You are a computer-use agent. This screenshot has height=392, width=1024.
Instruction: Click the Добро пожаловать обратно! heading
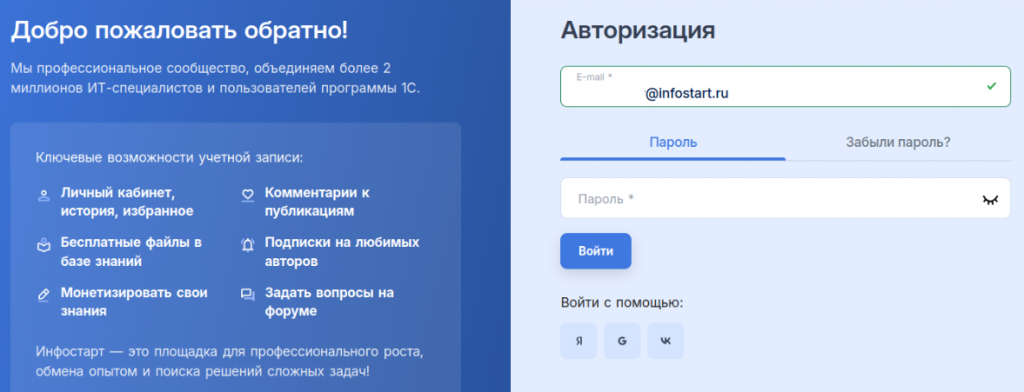180,31
